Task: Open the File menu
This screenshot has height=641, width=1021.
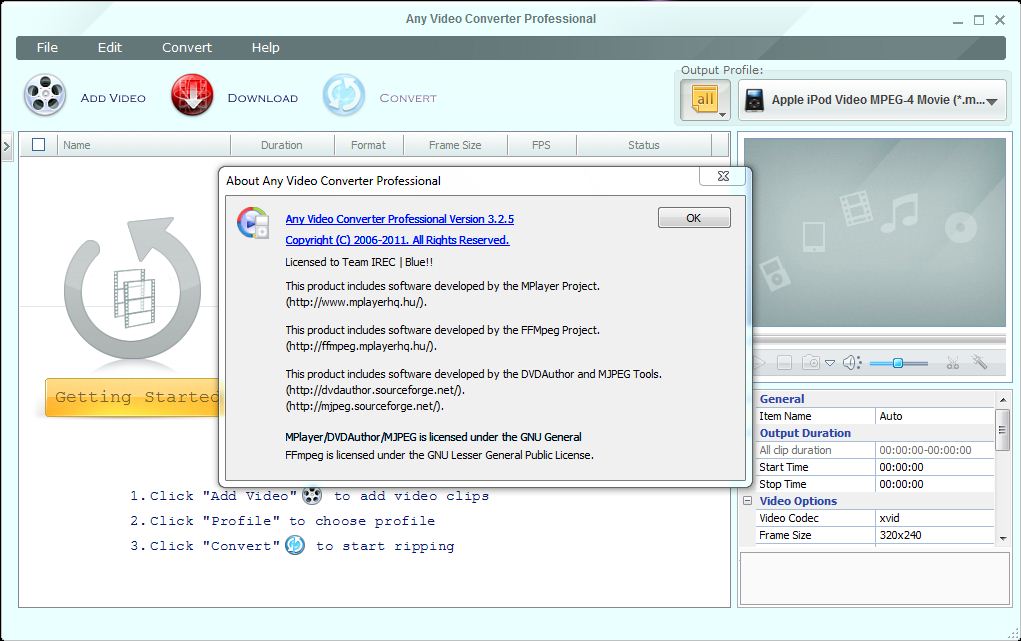Action: pos(47,48)
